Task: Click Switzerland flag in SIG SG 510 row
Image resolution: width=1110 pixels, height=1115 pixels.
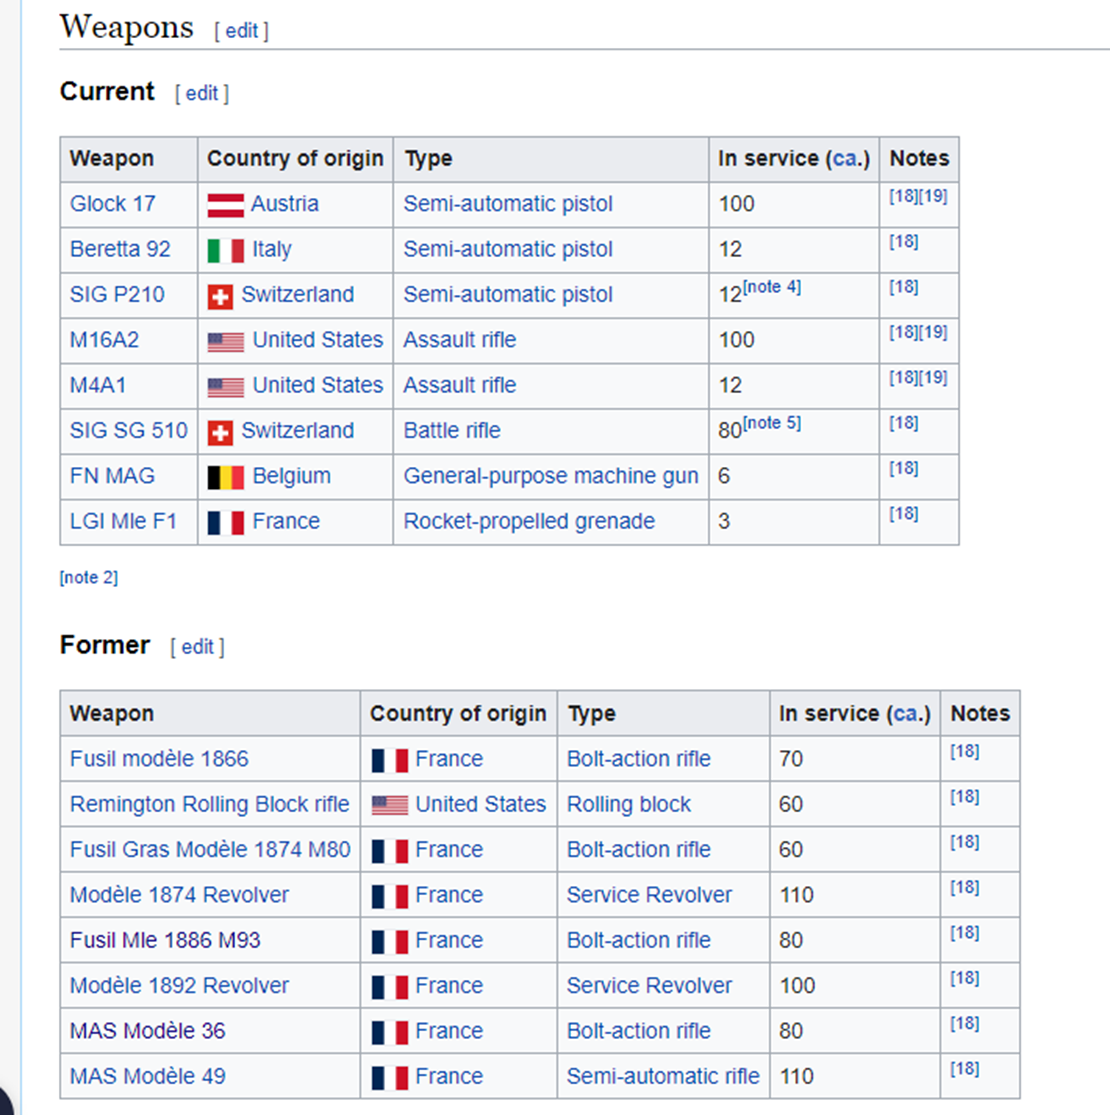Action: point(220,432)
